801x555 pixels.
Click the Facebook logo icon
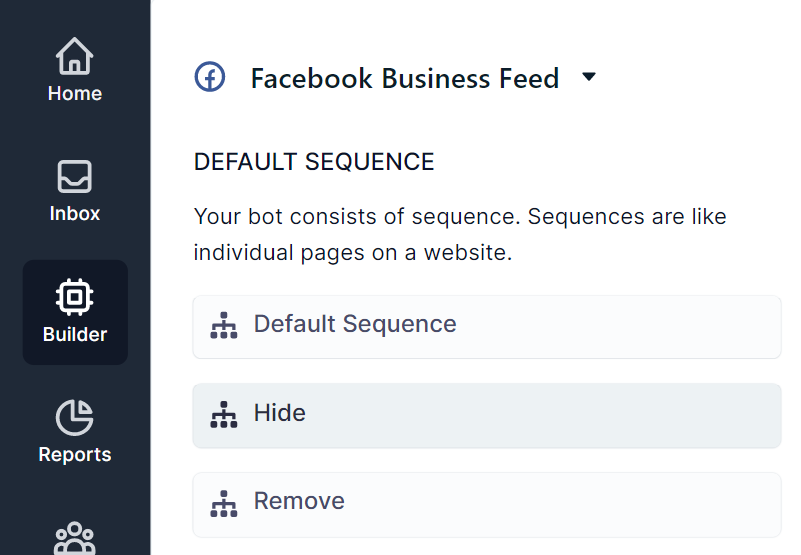(210, 78)
